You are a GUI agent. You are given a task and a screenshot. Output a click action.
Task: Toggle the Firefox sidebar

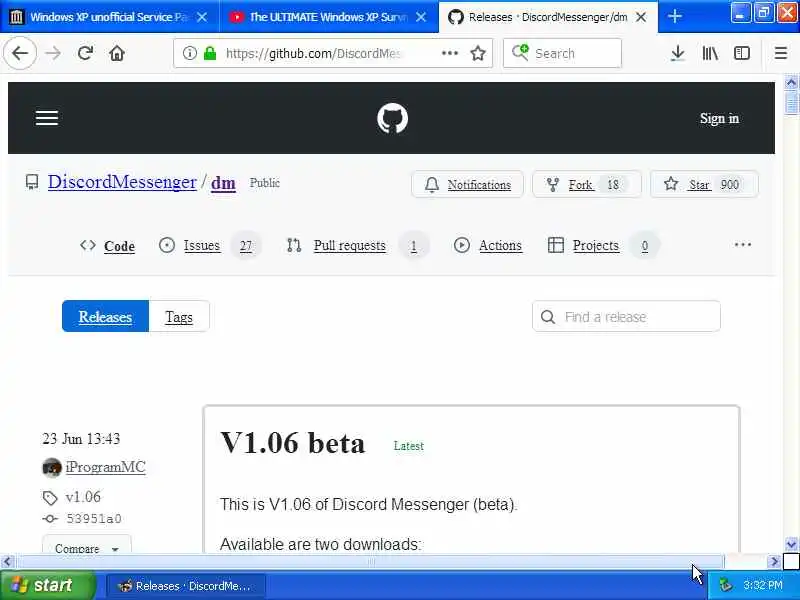click(742, 53)
